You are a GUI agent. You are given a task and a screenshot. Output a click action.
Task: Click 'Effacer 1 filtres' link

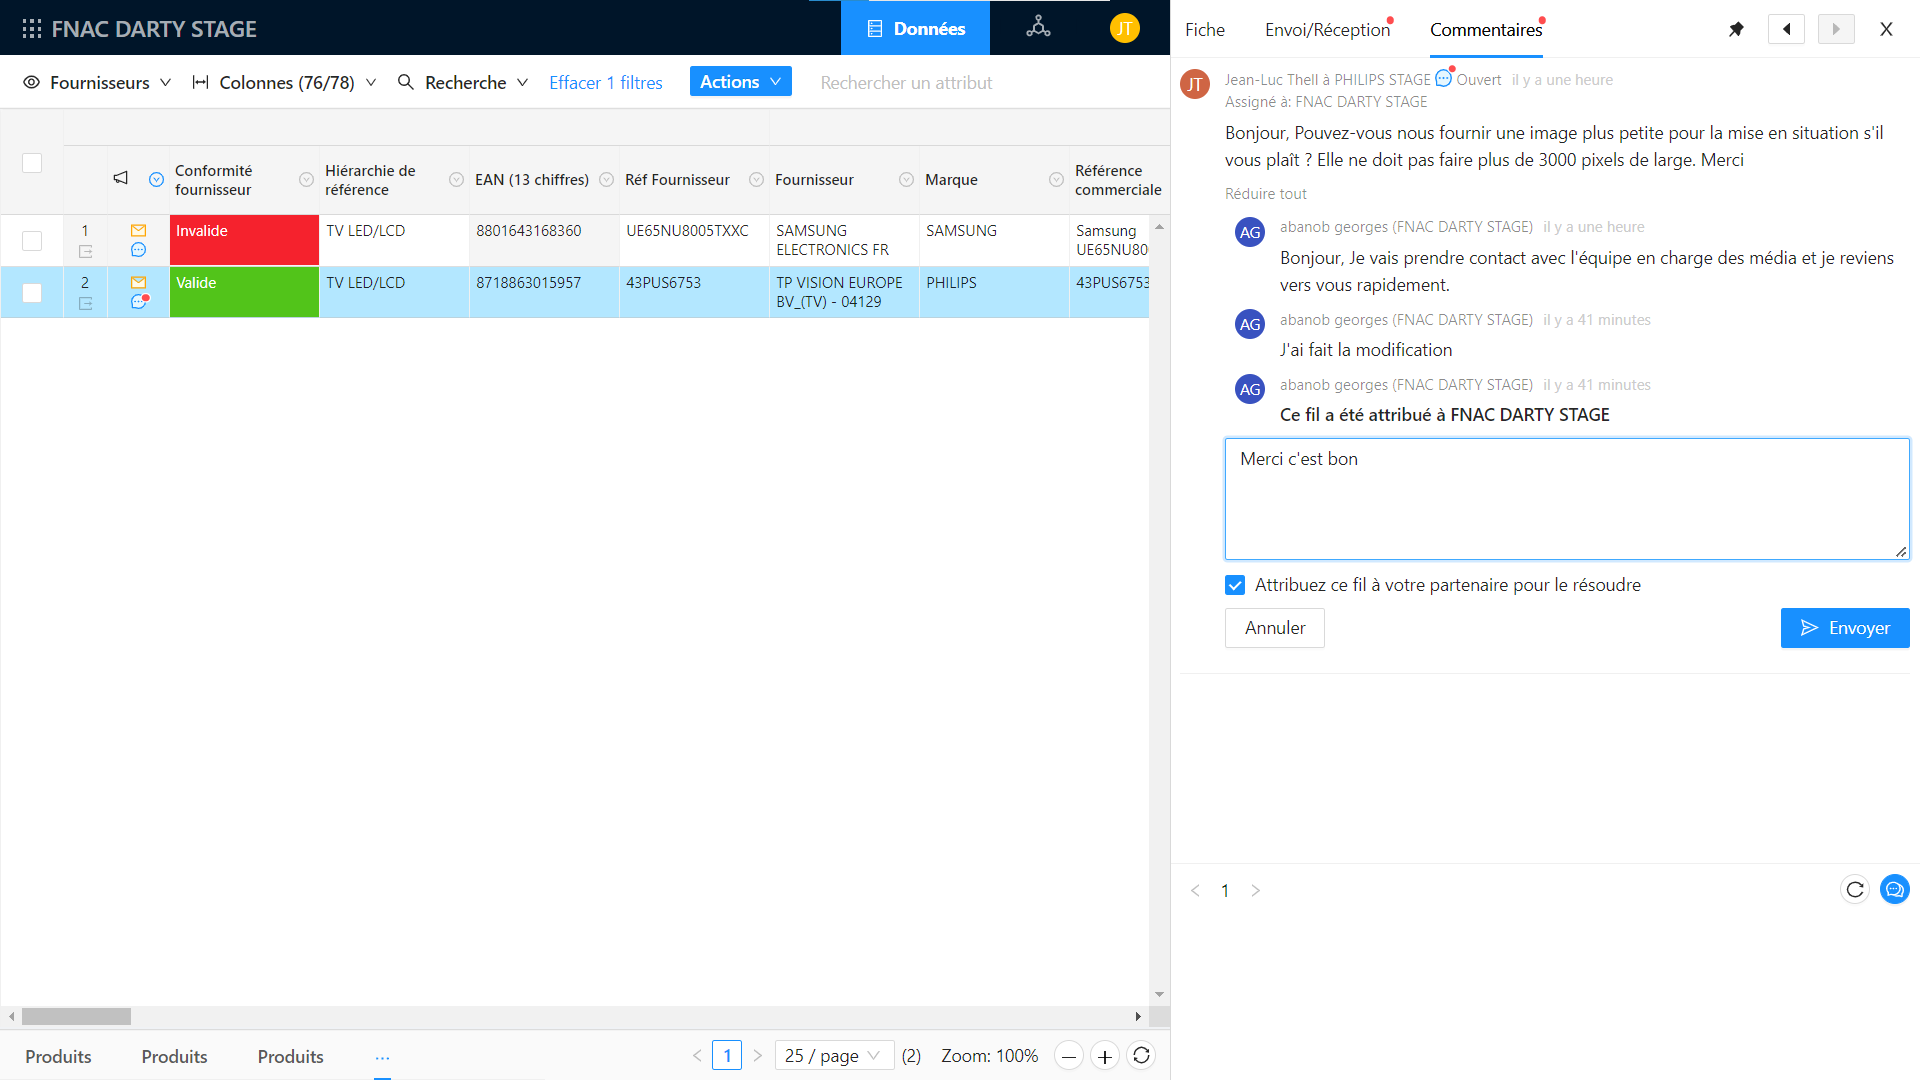pyautogui.click(x=605, y=83)
